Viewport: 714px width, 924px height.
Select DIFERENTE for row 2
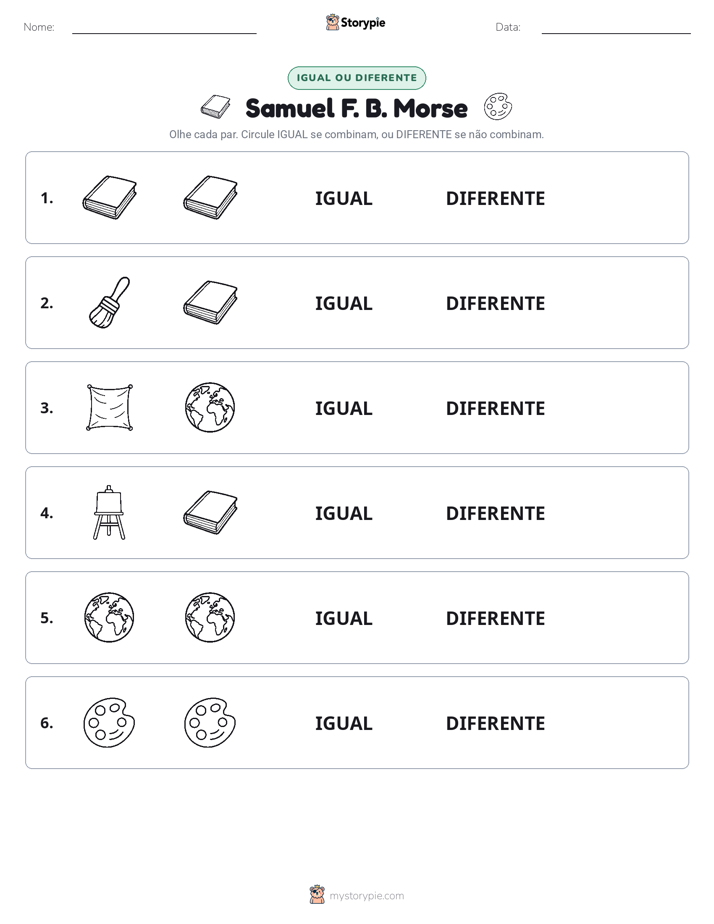tap(495, 303)
